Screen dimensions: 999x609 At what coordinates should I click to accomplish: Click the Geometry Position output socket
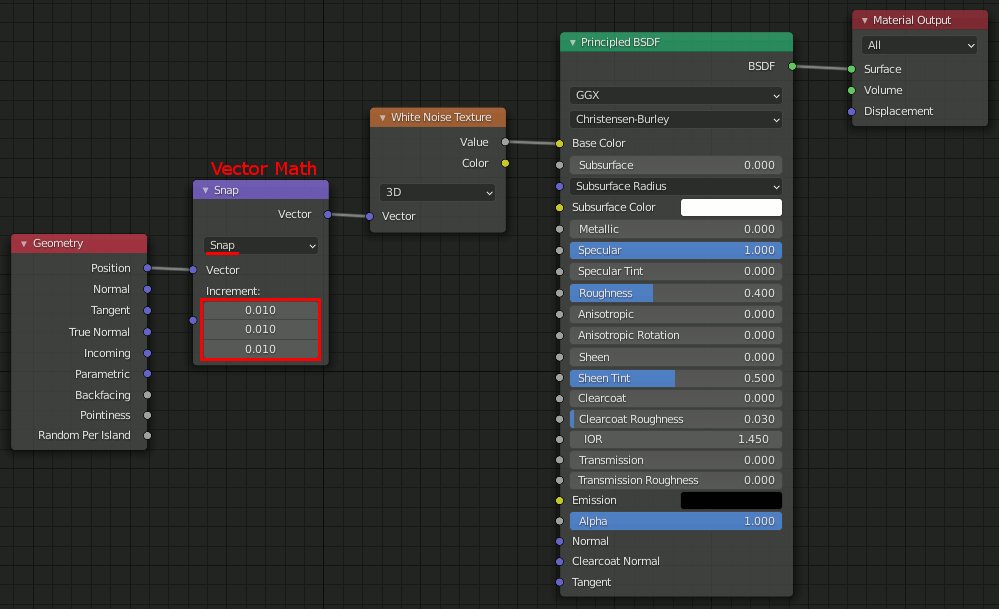[147, 268]
